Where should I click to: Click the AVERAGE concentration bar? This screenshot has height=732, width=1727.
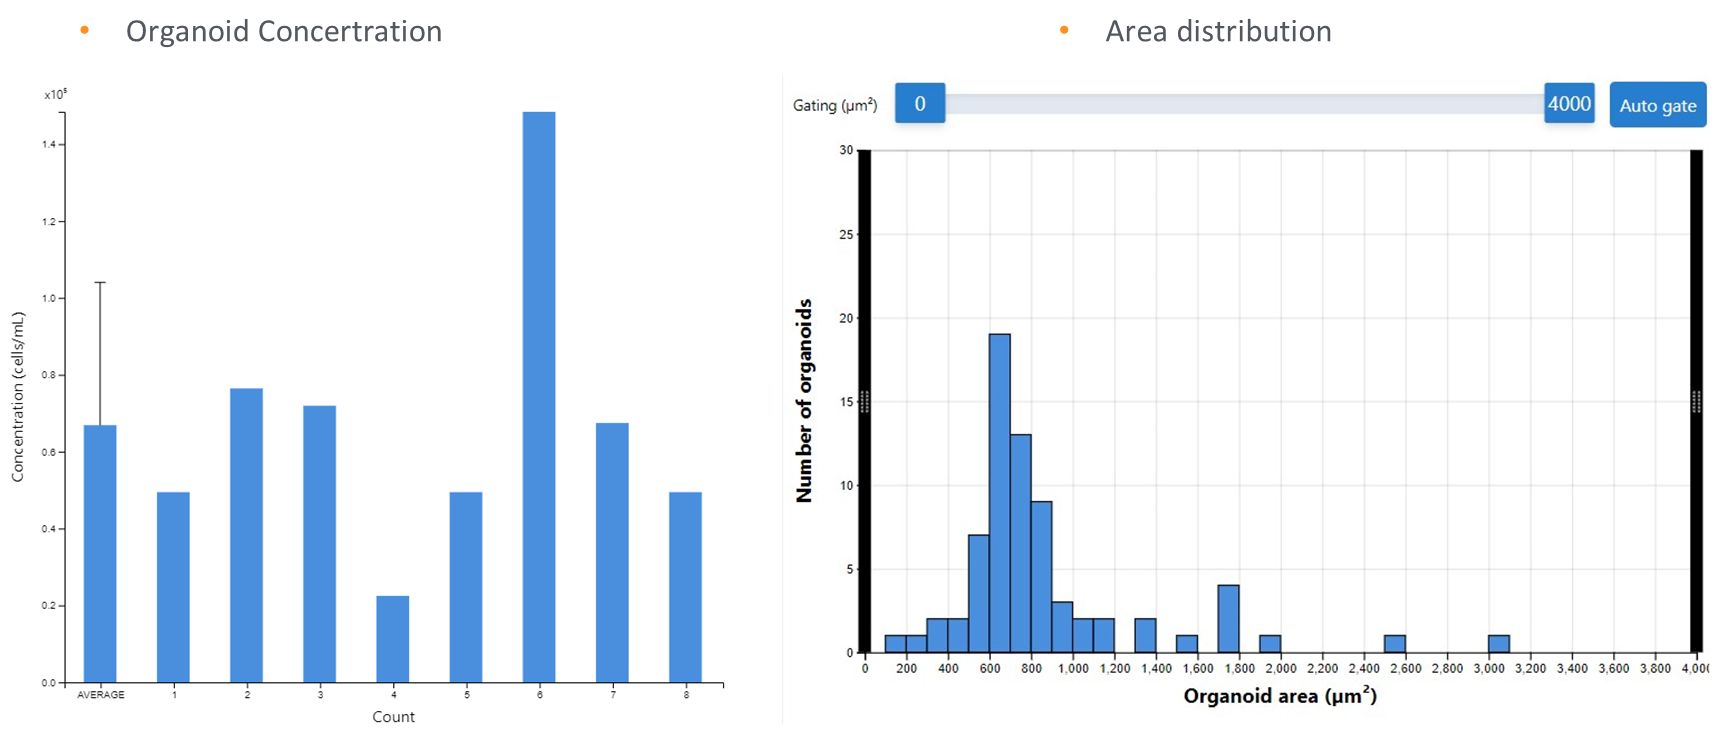tap(100, 554)
